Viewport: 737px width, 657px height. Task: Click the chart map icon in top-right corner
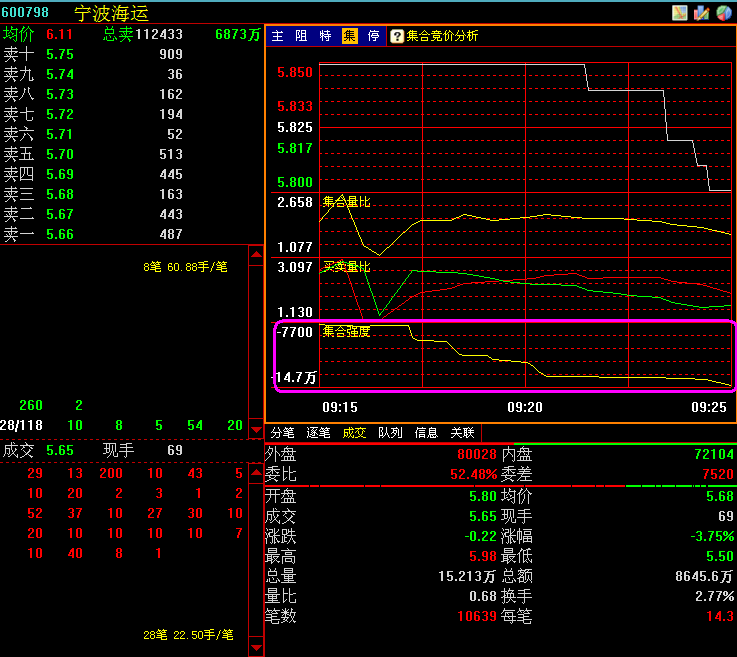680,12
